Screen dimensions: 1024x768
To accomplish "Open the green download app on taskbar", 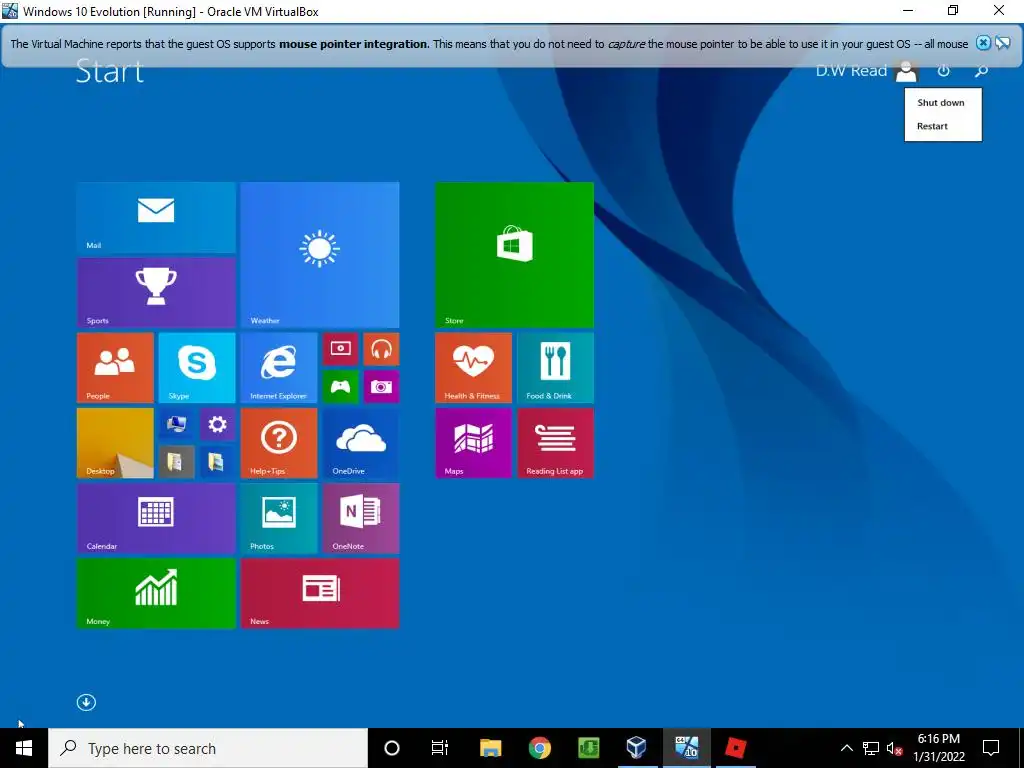I will (x=588, y=748).
